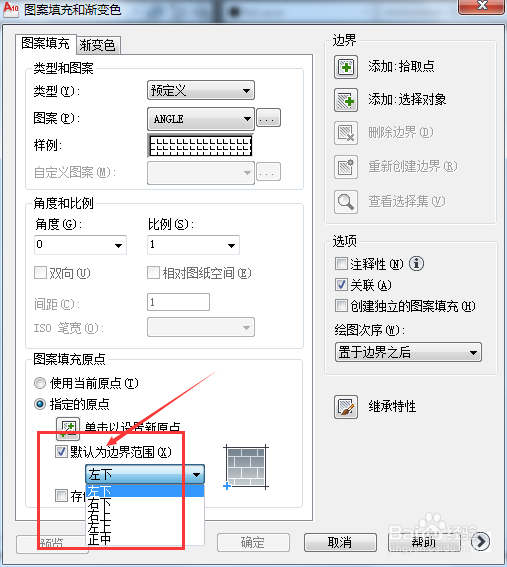Uncheck the 关联 checkbox
This screenshot has height=567, width=507.
341,285
